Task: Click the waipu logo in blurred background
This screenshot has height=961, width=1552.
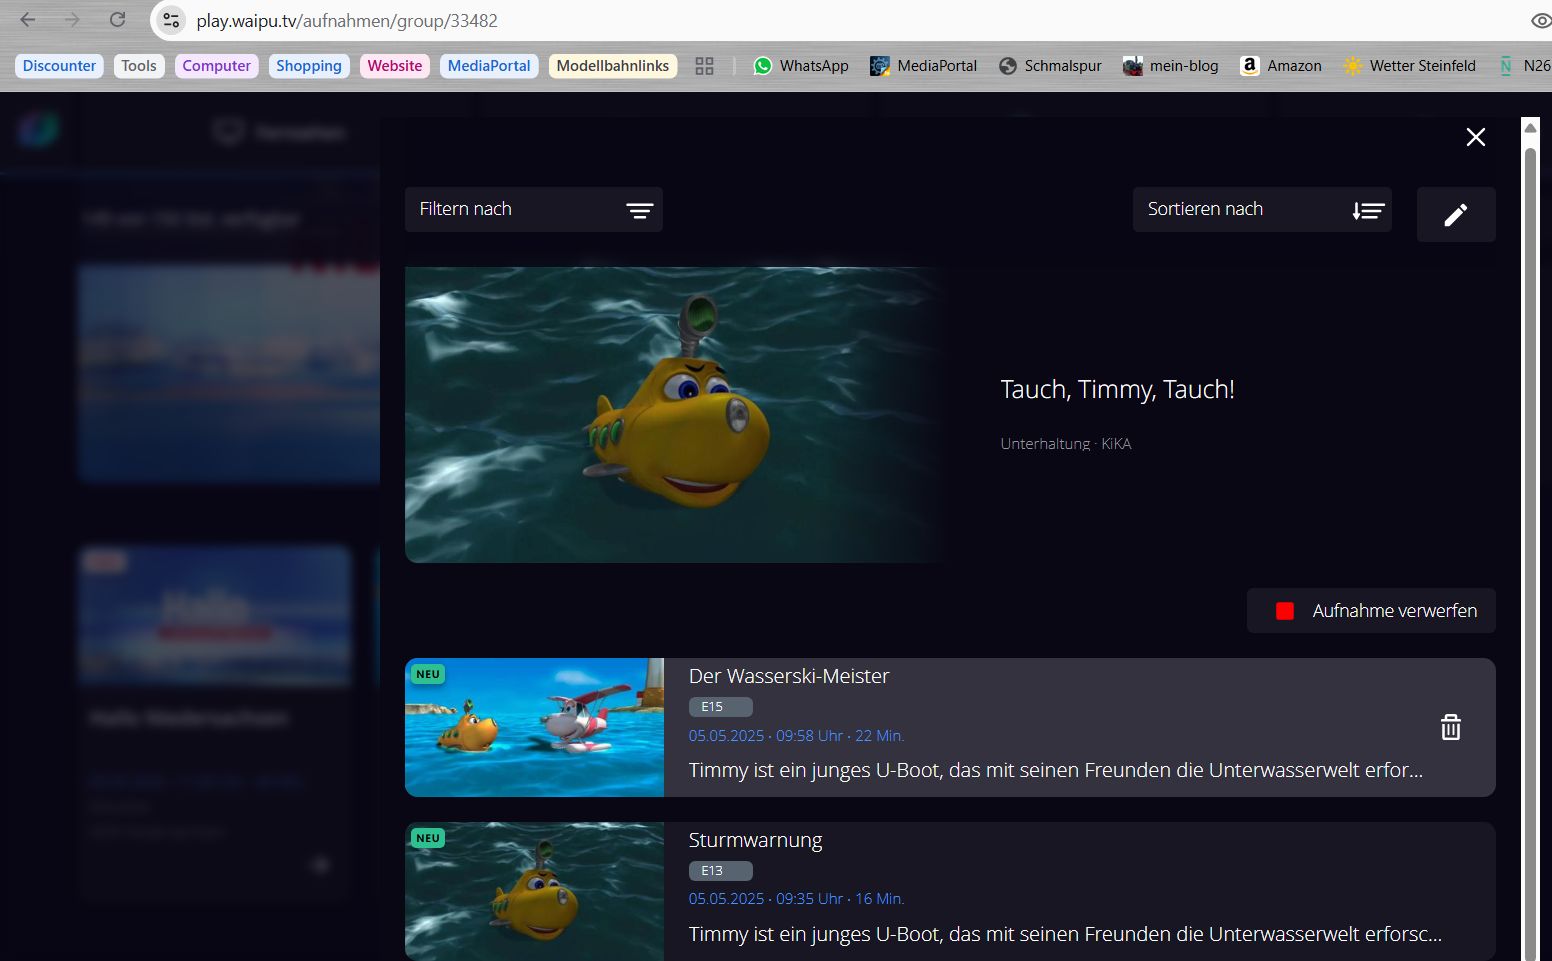Action: (x=38, y=129)
